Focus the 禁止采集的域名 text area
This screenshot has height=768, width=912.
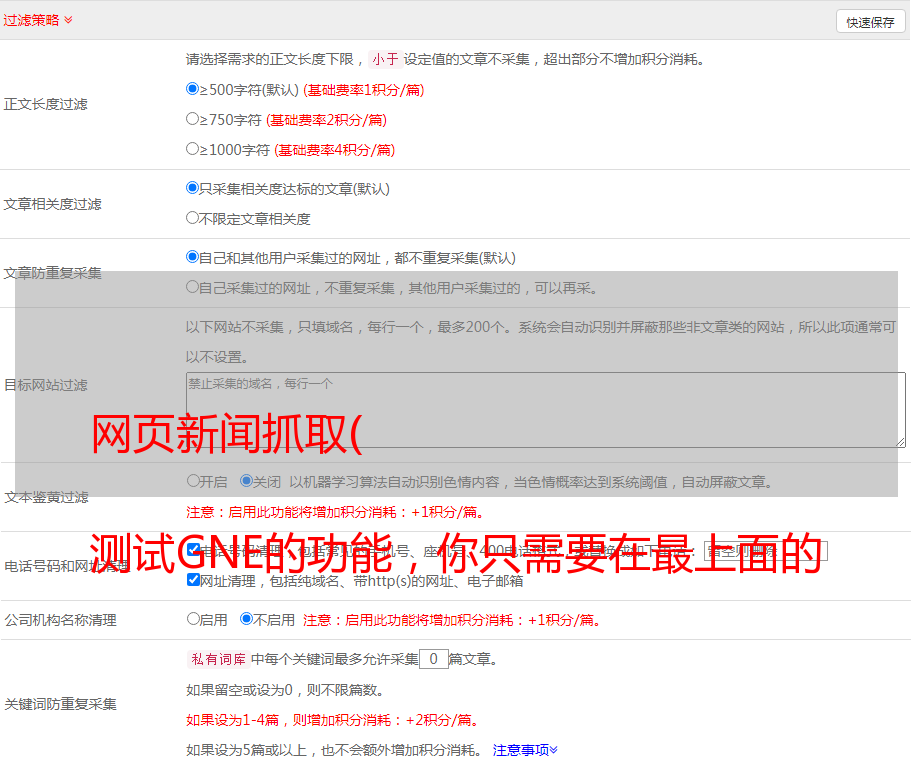click(x=546, y=410)
